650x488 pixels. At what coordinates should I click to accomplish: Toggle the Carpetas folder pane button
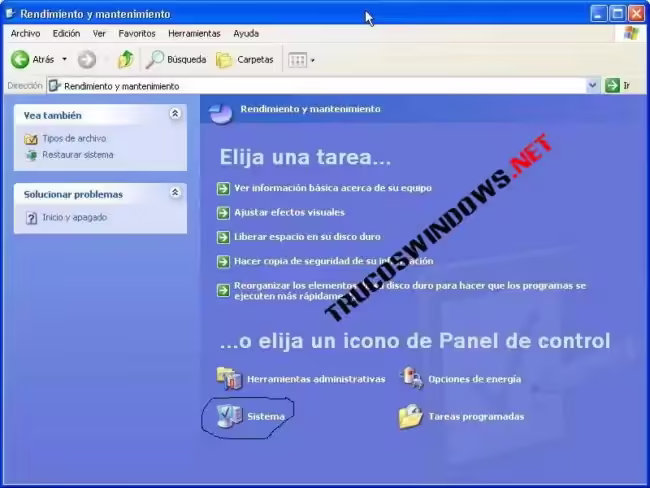[245, 60]
